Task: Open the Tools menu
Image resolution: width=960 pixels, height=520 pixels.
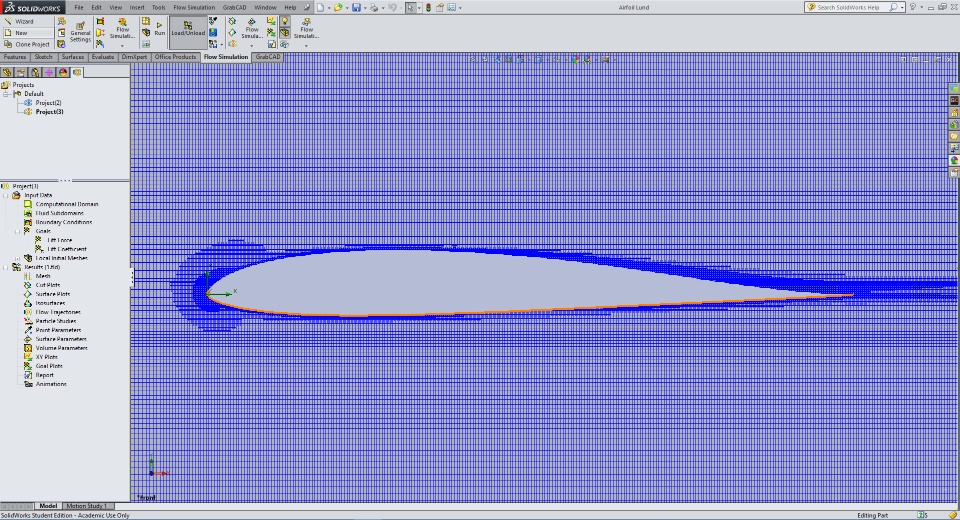Action: click(159, 7)
